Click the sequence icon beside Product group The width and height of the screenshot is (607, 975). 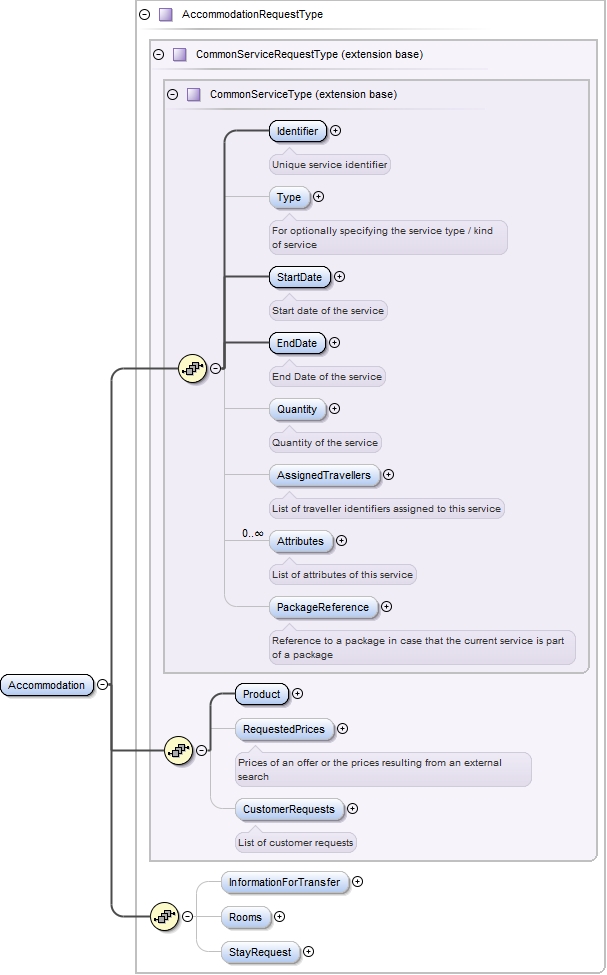tap(178, 749)
